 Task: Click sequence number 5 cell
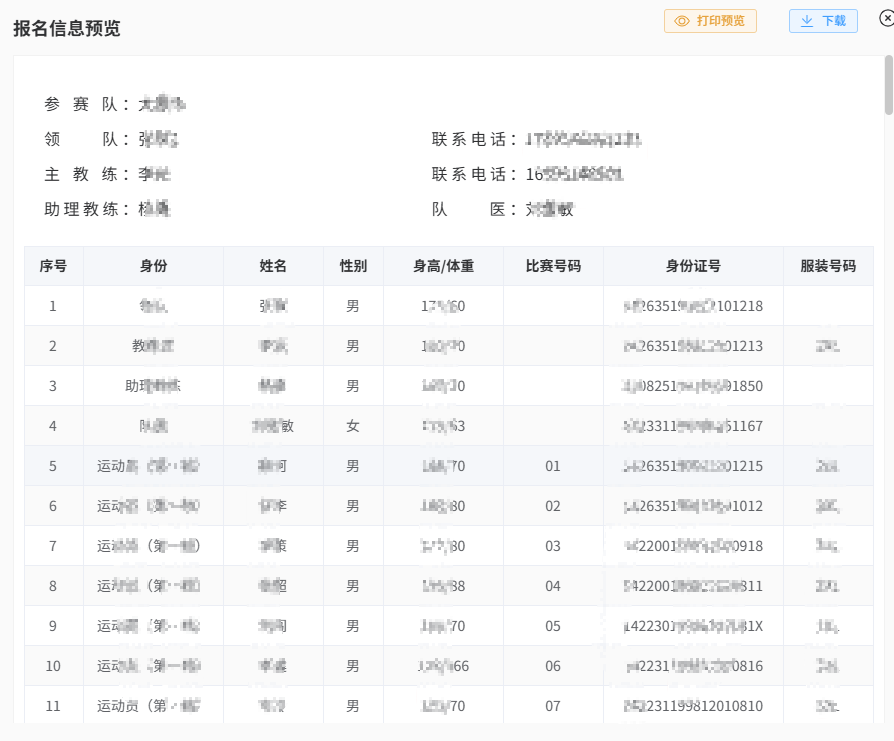click(53, 466)
